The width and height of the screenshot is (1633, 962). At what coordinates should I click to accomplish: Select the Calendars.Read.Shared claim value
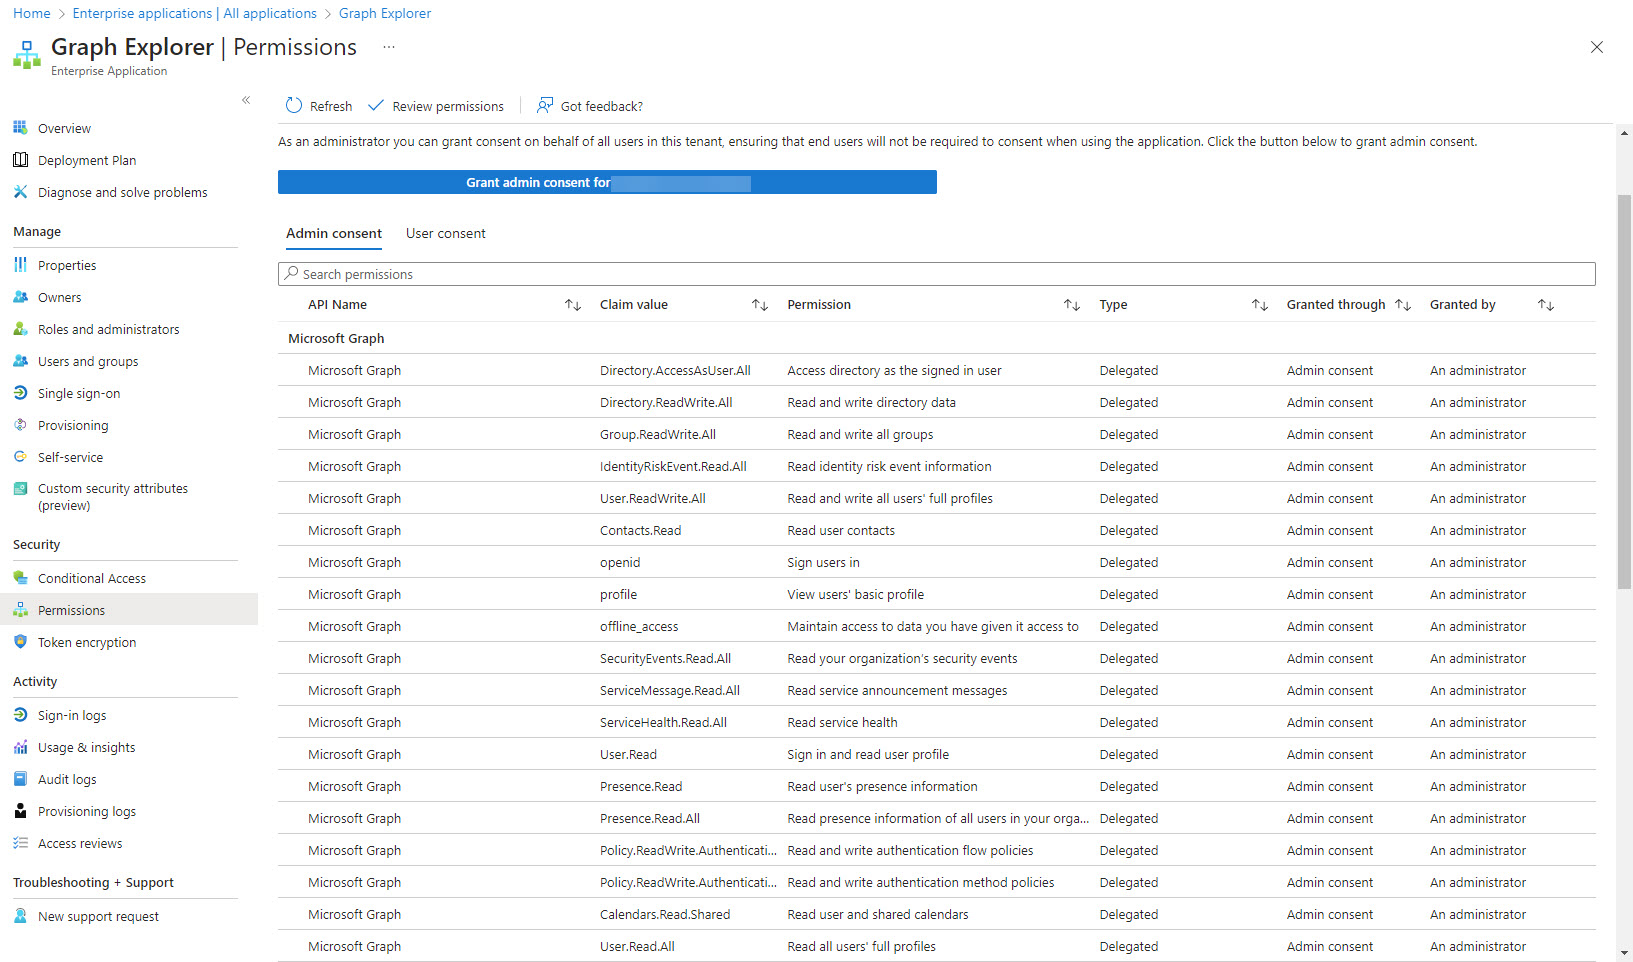coord(665,914)
